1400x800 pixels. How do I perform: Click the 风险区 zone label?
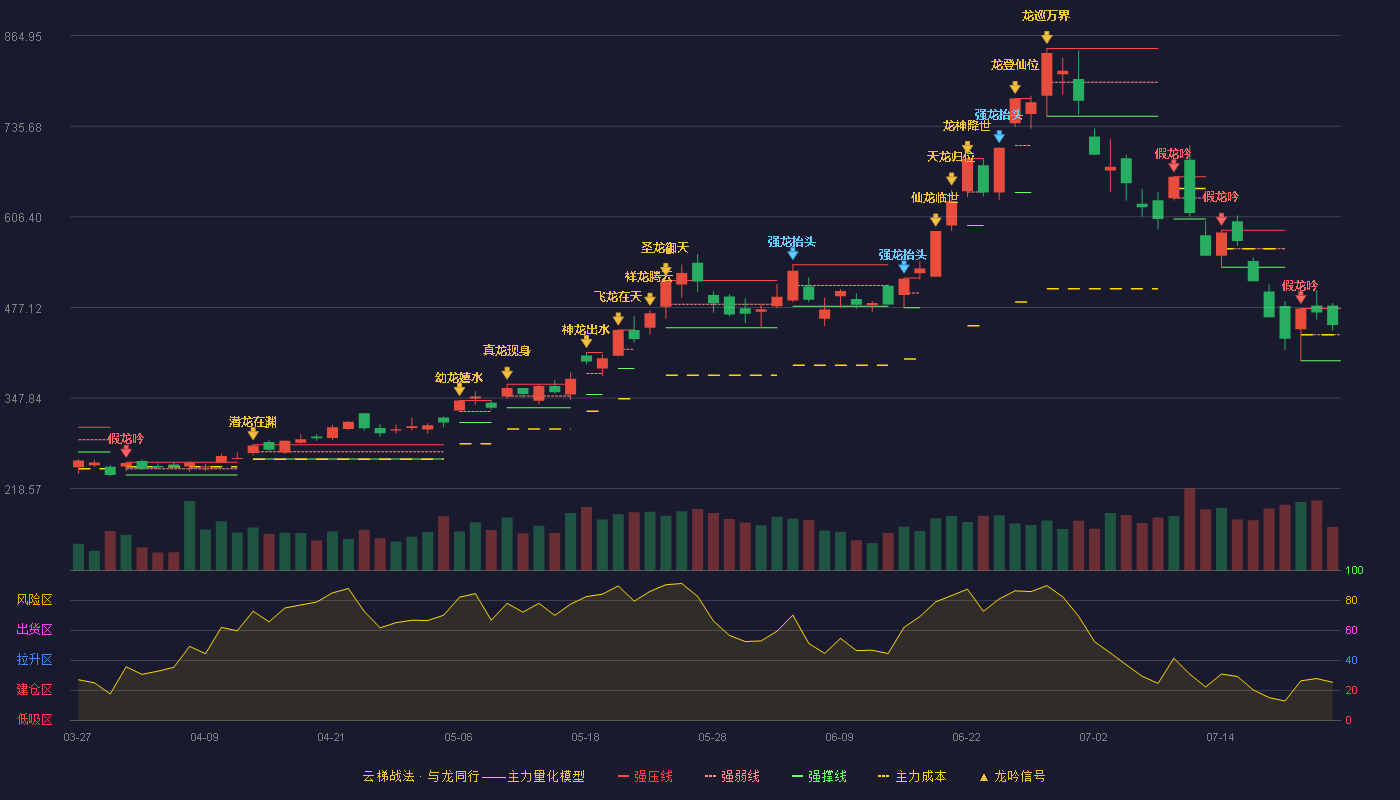[x=34, y=600]
